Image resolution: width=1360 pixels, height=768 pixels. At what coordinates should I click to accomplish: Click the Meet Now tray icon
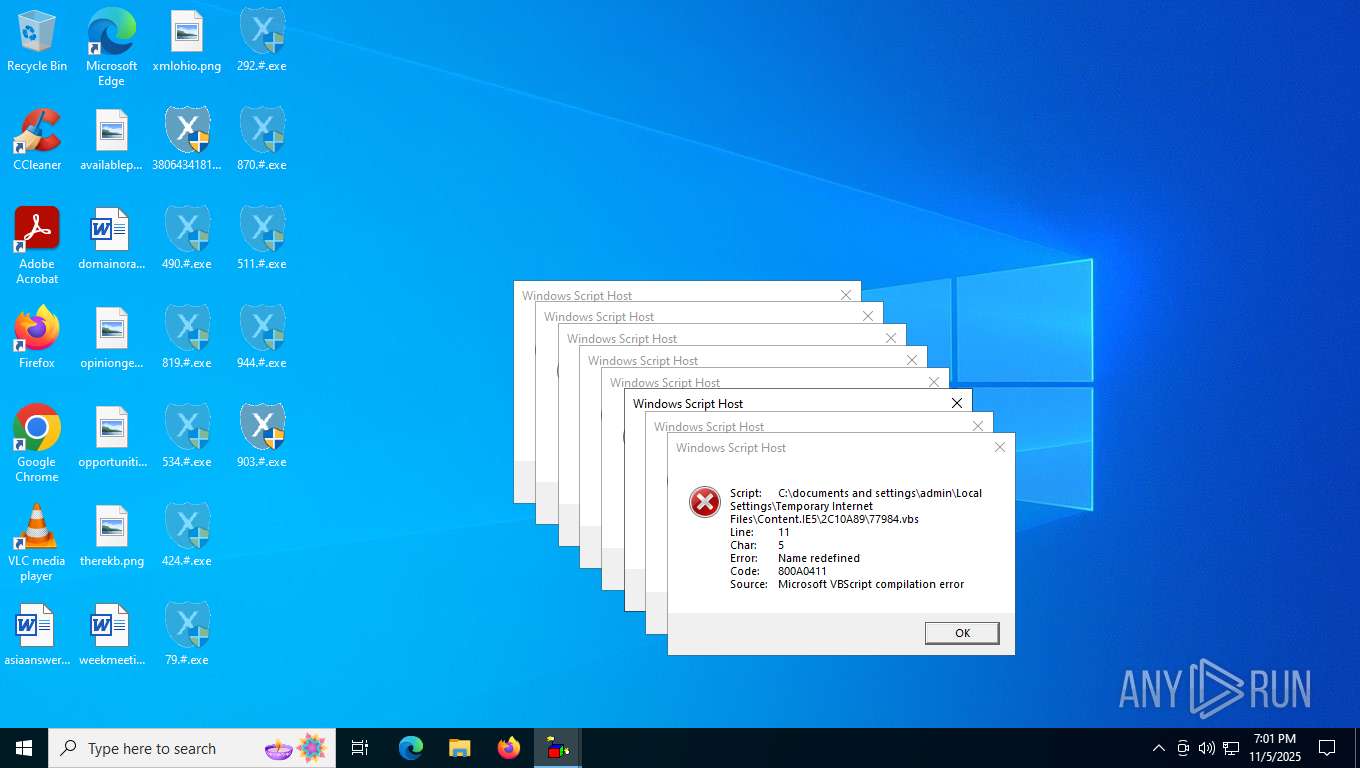(x=1183, y=748)
